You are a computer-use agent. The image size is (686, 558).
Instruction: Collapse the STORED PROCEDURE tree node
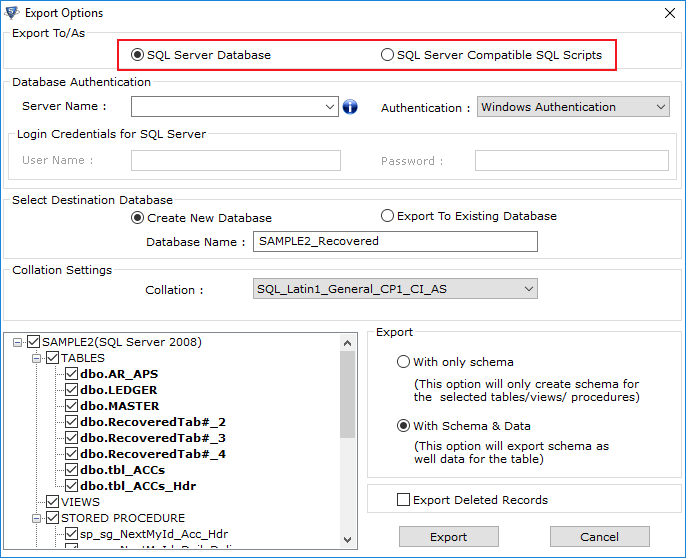pyautogui.click(x=37, y=519)
